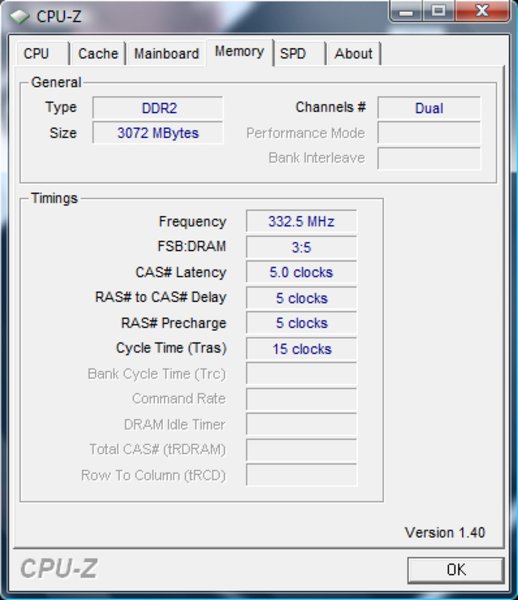518x600 pixels.
Task: Maximize the CPU-Z window
Action: pyautogui.click(x=438, y=11)
